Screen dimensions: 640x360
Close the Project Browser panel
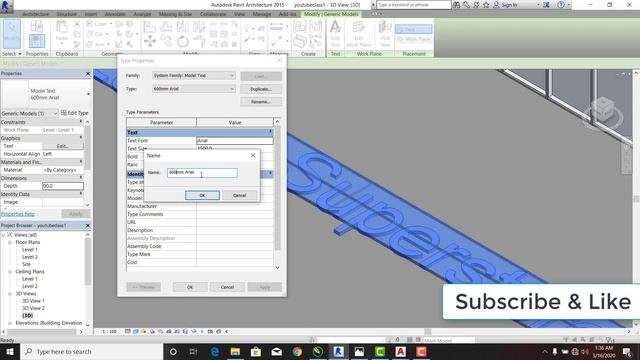coord(88,225)
